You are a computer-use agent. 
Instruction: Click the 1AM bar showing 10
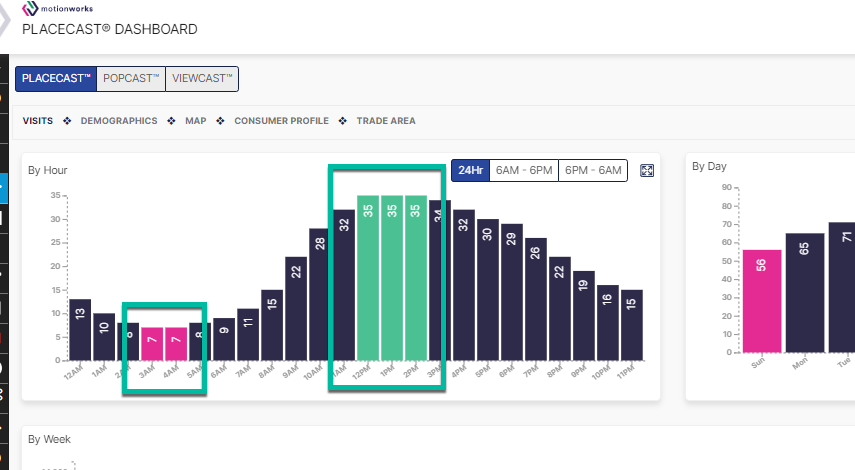(x=104, y=337)
